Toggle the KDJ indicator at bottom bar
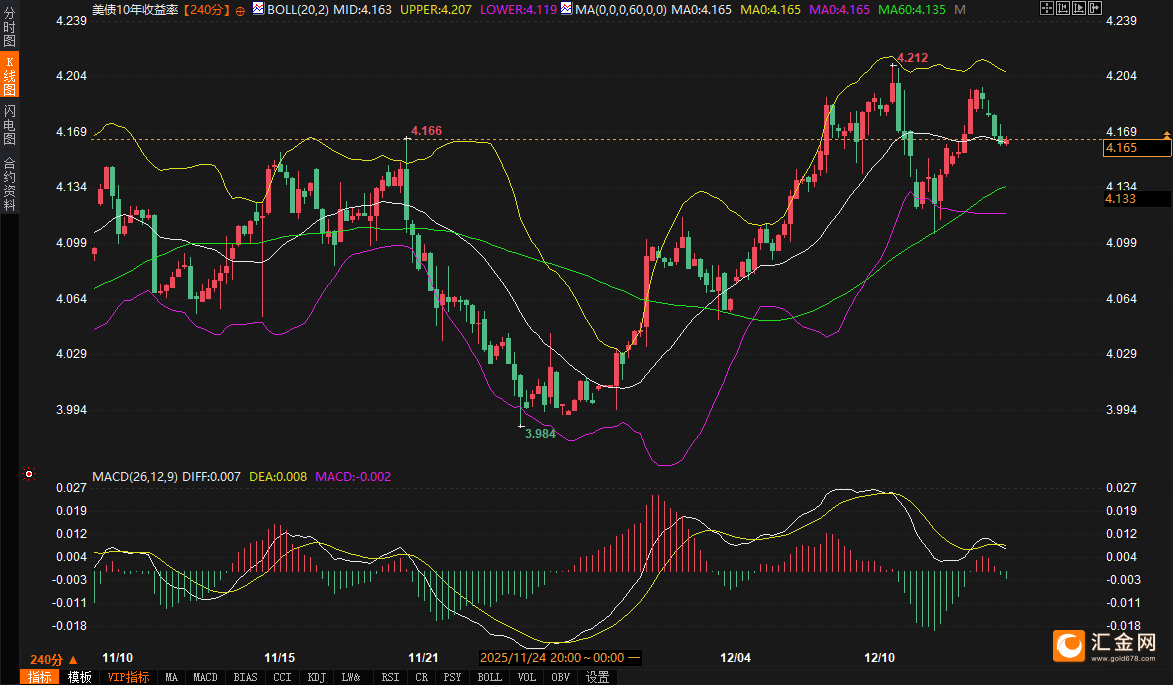The image size is (1173, 685). [x=316, y=677]
